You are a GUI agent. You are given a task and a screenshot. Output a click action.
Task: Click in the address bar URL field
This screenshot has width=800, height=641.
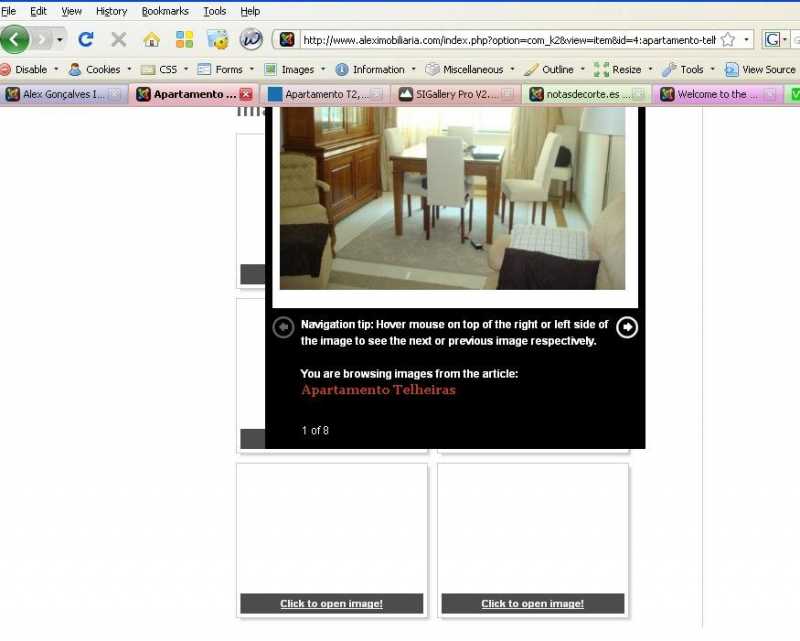(x=509, y=40)
